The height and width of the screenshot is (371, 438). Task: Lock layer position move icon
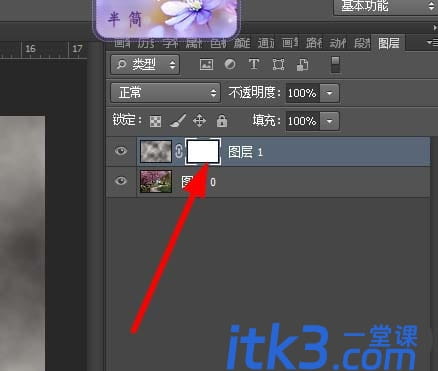(199, 121)
